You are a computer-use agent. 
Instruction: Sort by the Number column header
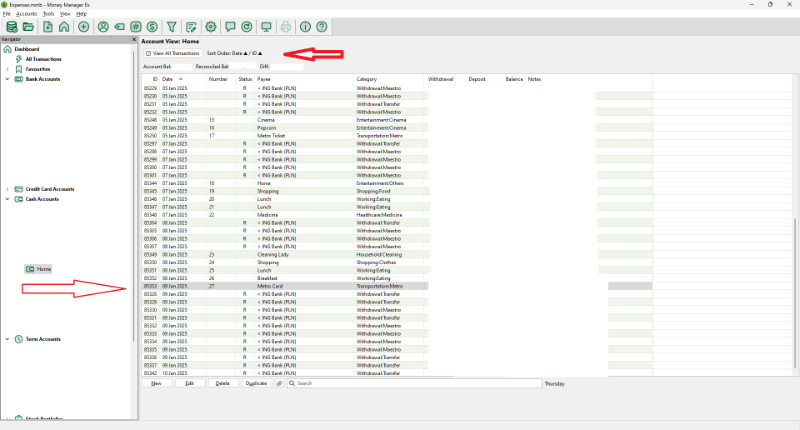221,79
